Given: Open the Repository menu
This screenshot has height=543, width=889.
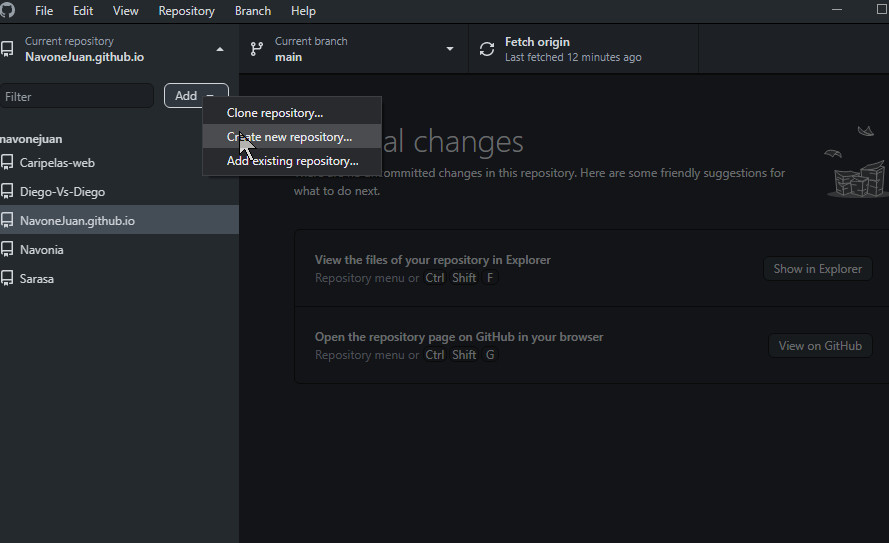Looking at the screenshot, I should (187, 11).
